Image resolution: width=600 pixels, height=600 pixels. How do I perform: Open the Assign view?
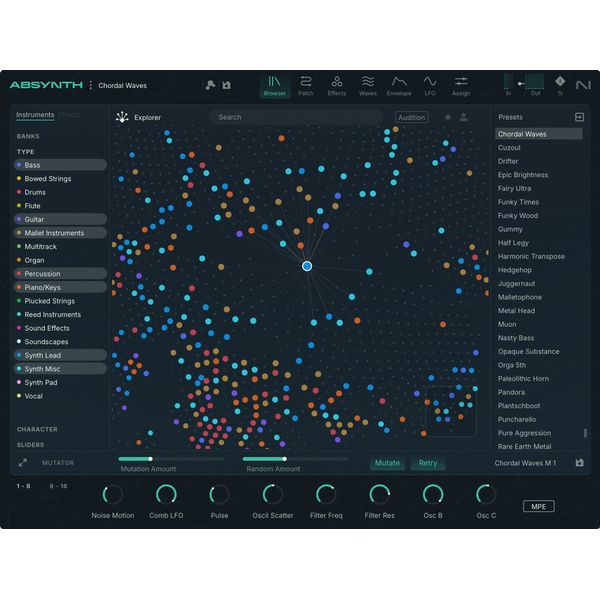pyautogui.click(x=461, y=86)
